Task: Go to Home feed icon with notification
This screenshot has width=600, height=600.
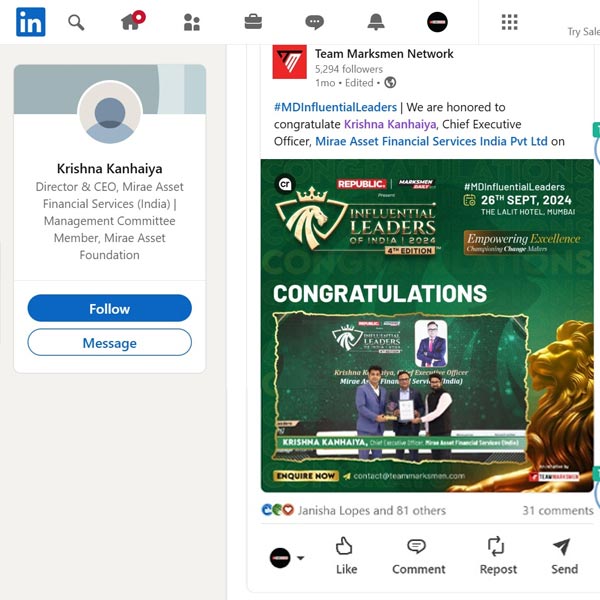Action: pyautogui.click(x=133, y=21)
